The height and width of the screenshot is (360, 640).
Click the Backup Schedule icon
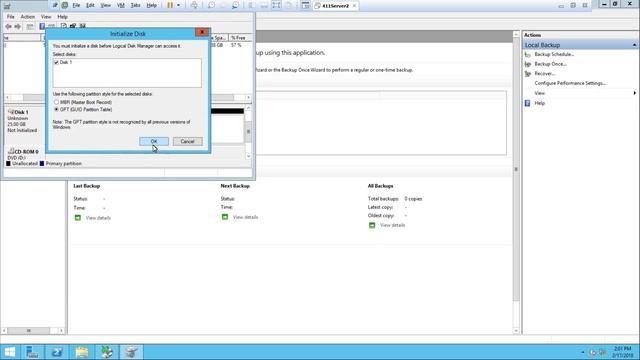point(527,54)
